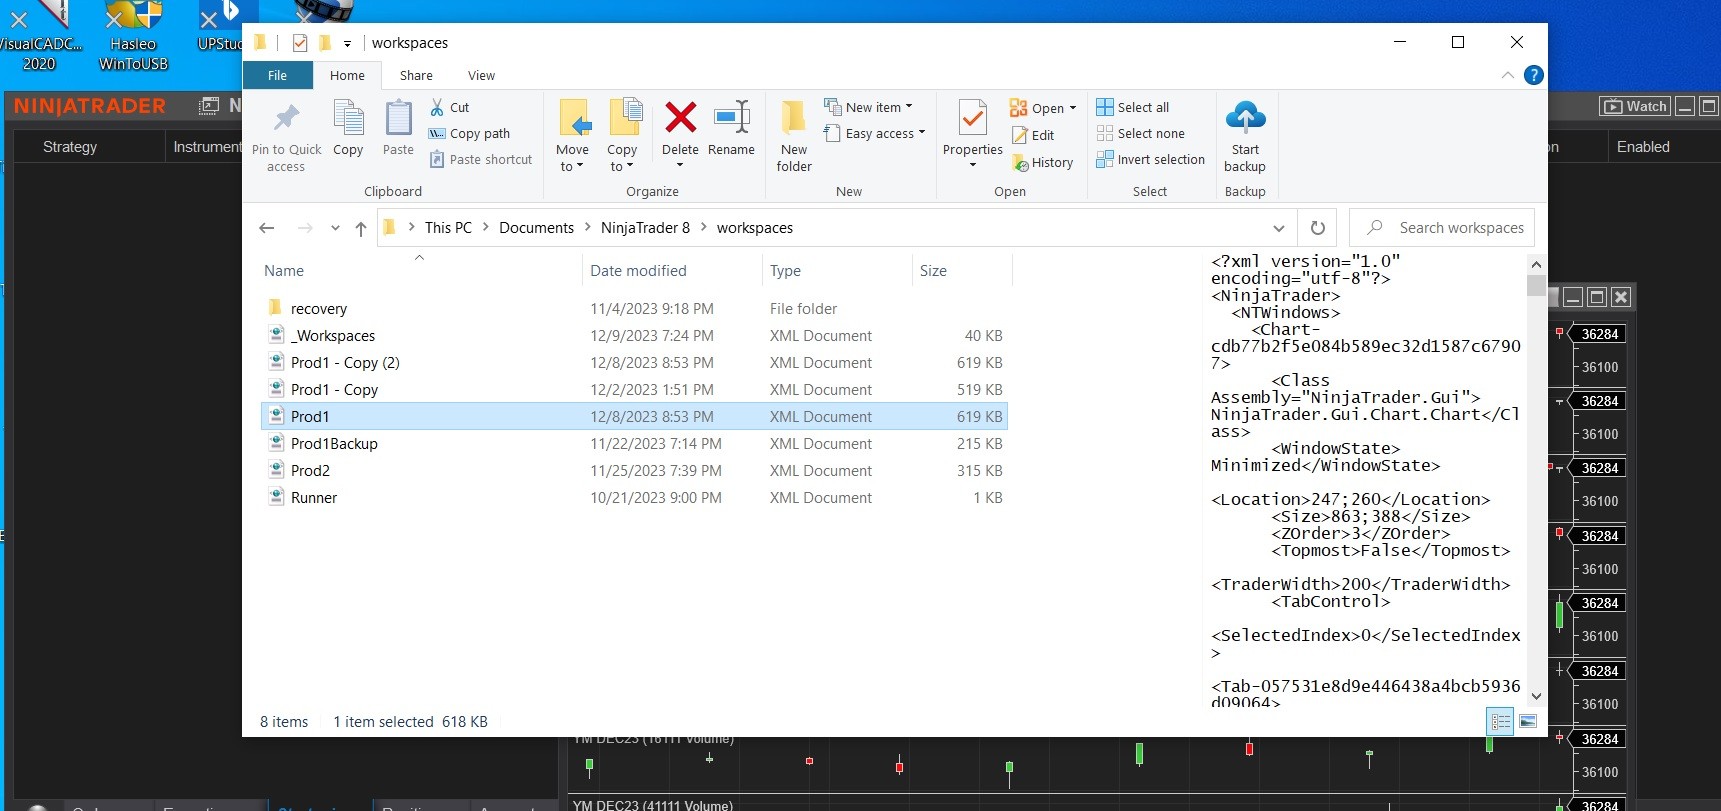Image resolution: width=1721 pixels, height=811 pixels.
Task: Click Select all
Action: click(1132, 107)
